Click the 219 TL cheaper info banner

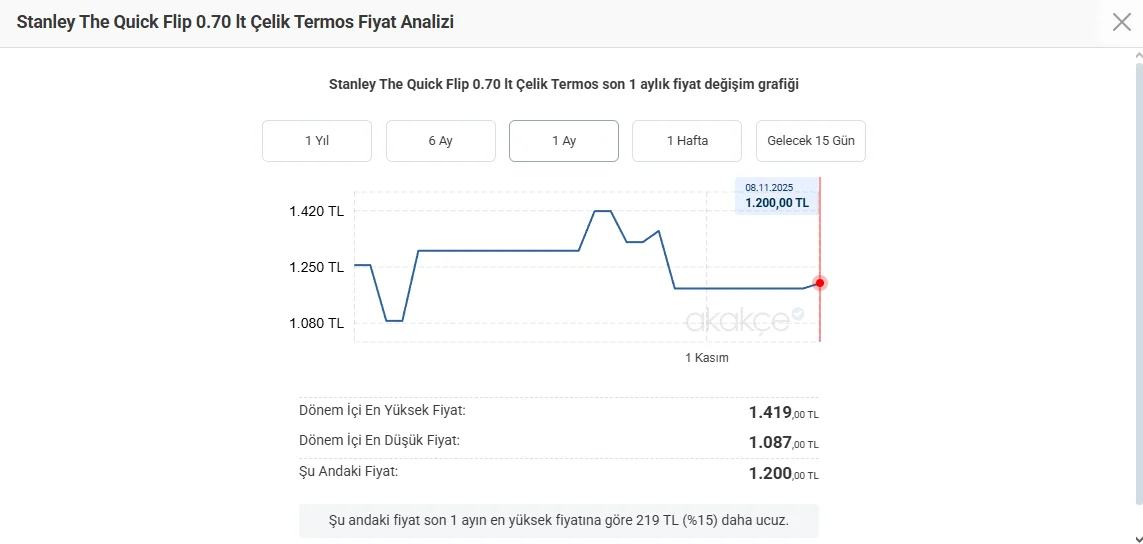(558, 521)
